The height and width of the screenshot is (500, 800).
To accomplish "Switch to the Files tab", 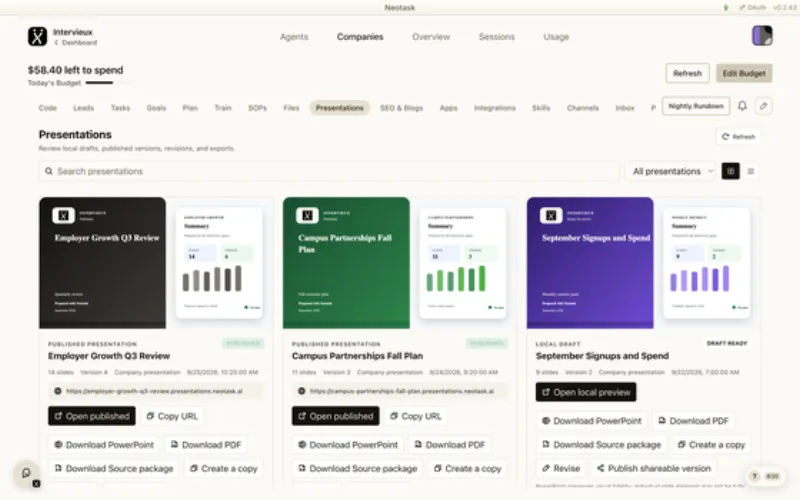I will [291, 108].
